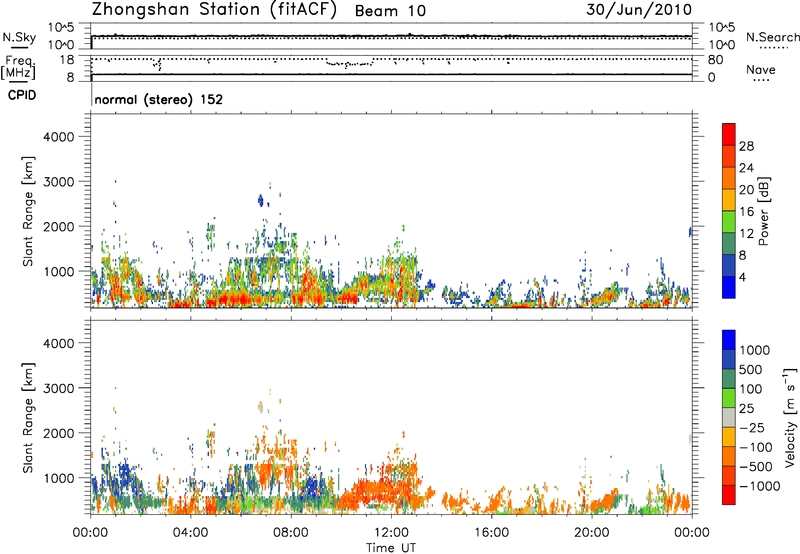
Task: Click the '20:00' time axis tick label
Action: coord(592,533)
